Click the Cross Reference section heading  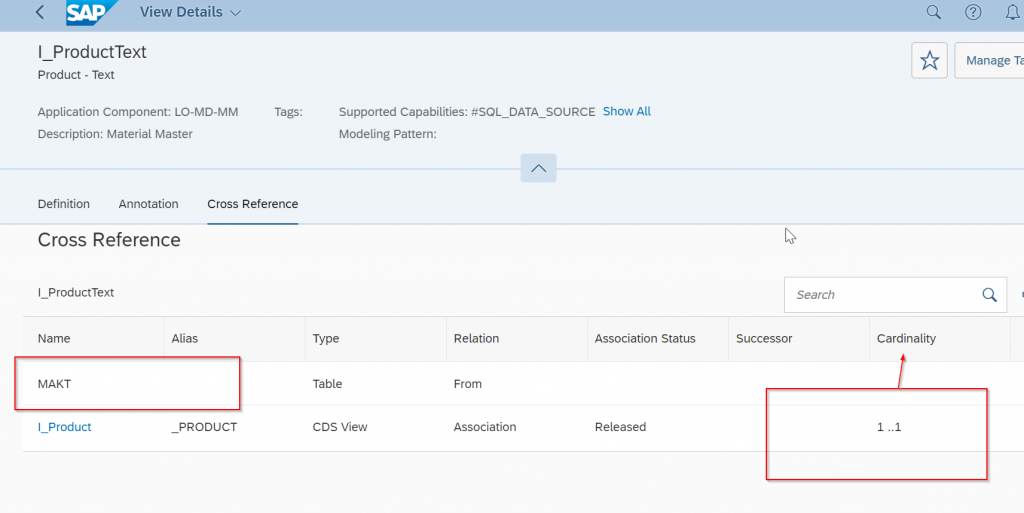tap(109, 240)
